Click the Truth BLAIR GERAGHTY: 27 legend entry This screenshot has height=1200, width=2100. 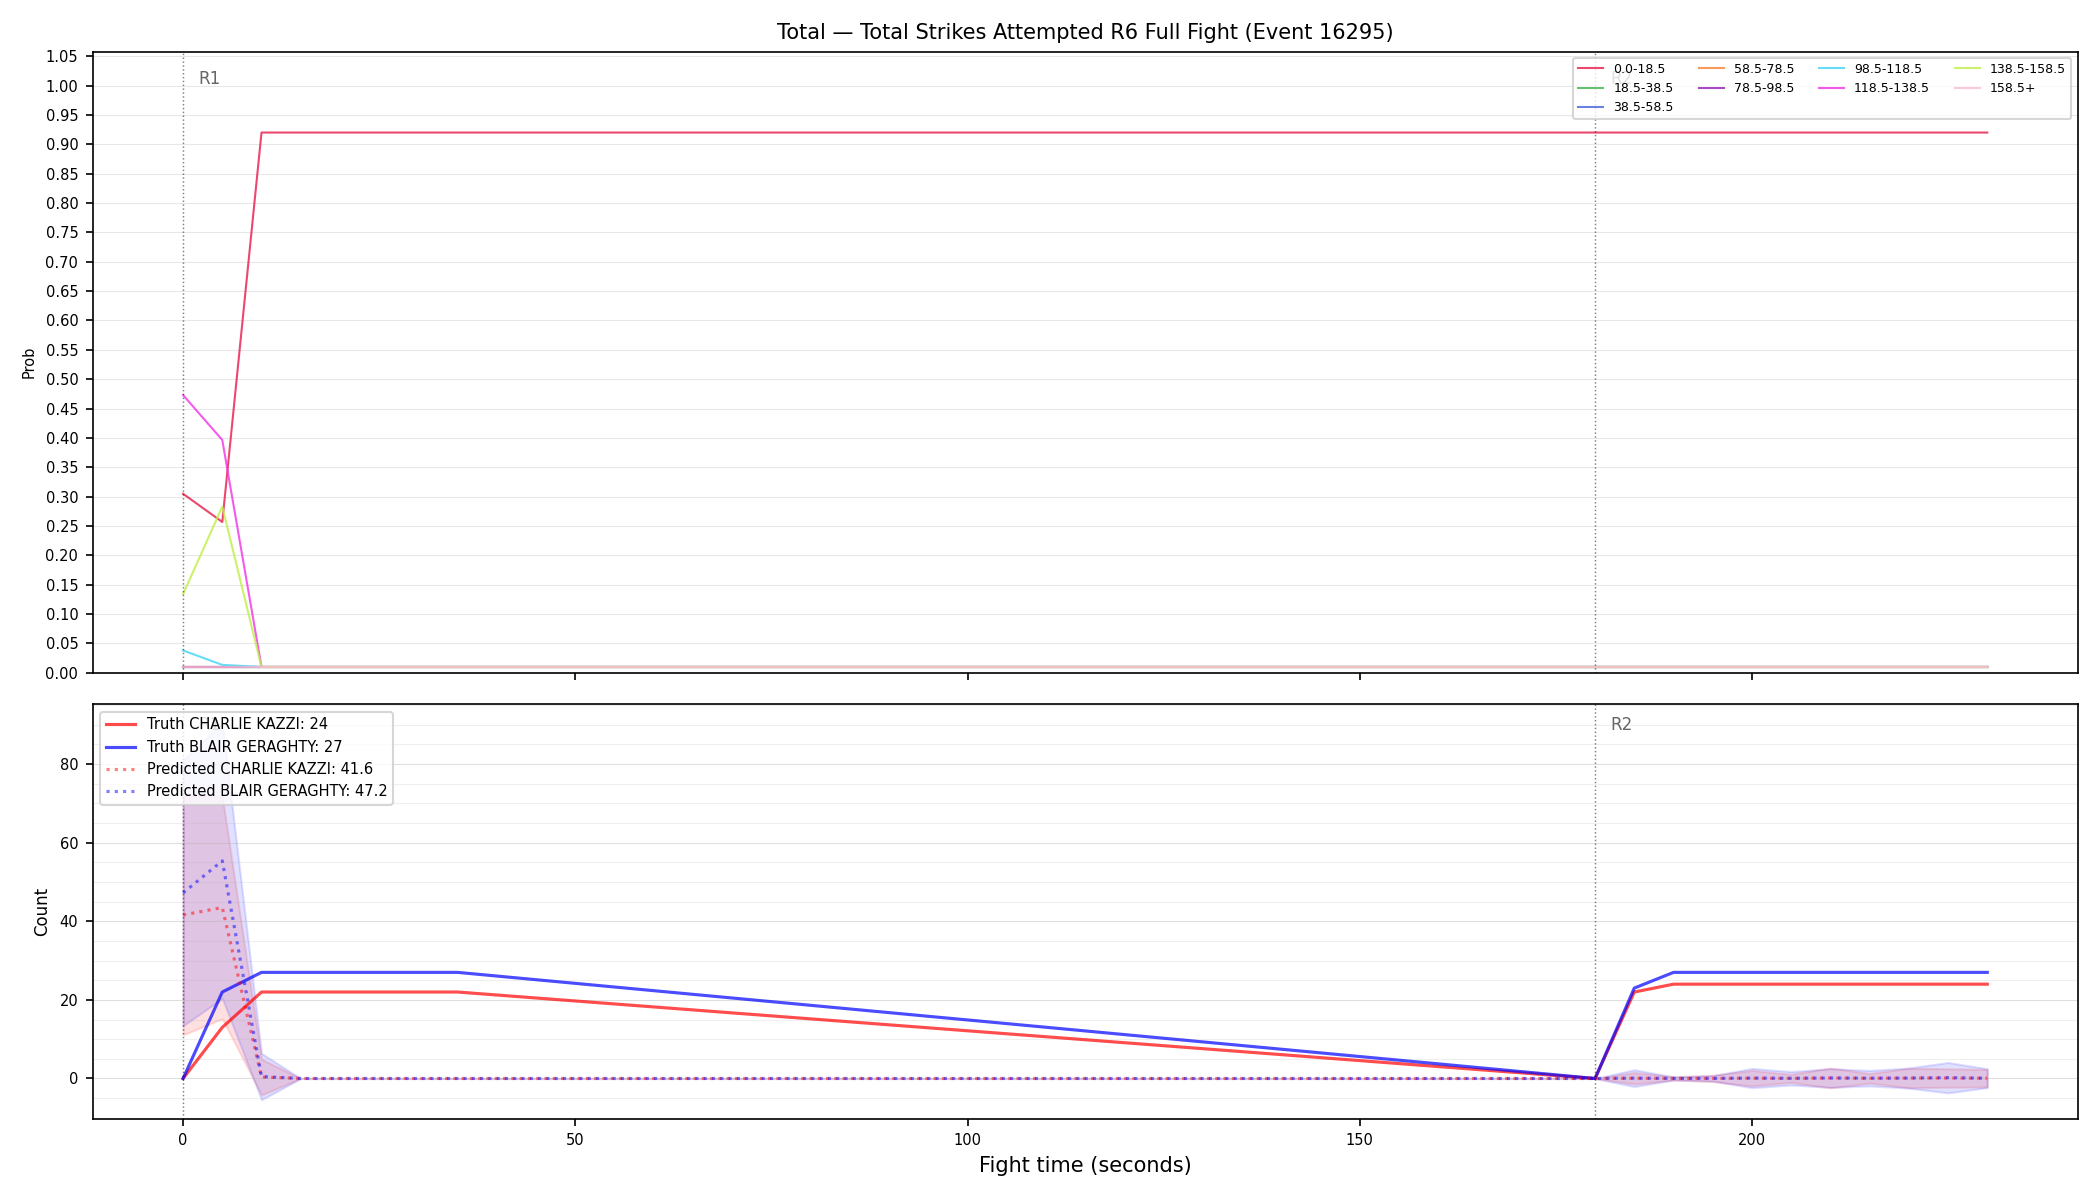click(x=244, y=747)
